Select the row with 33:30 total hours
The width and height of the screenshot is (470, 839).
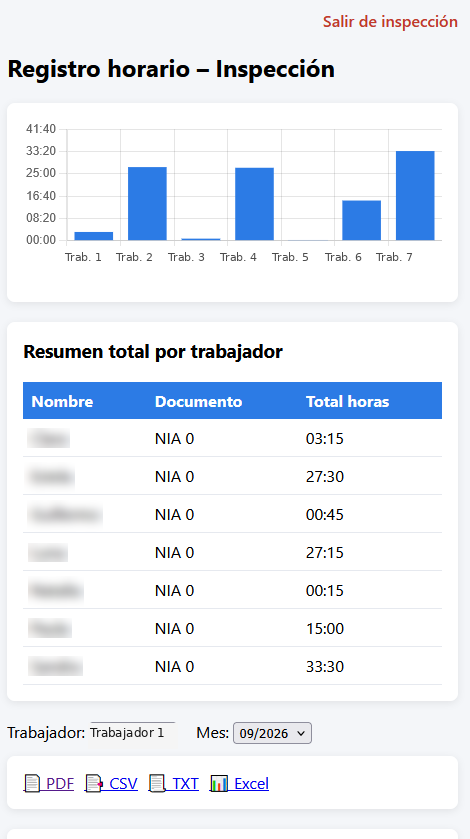[x=232, y=666]
